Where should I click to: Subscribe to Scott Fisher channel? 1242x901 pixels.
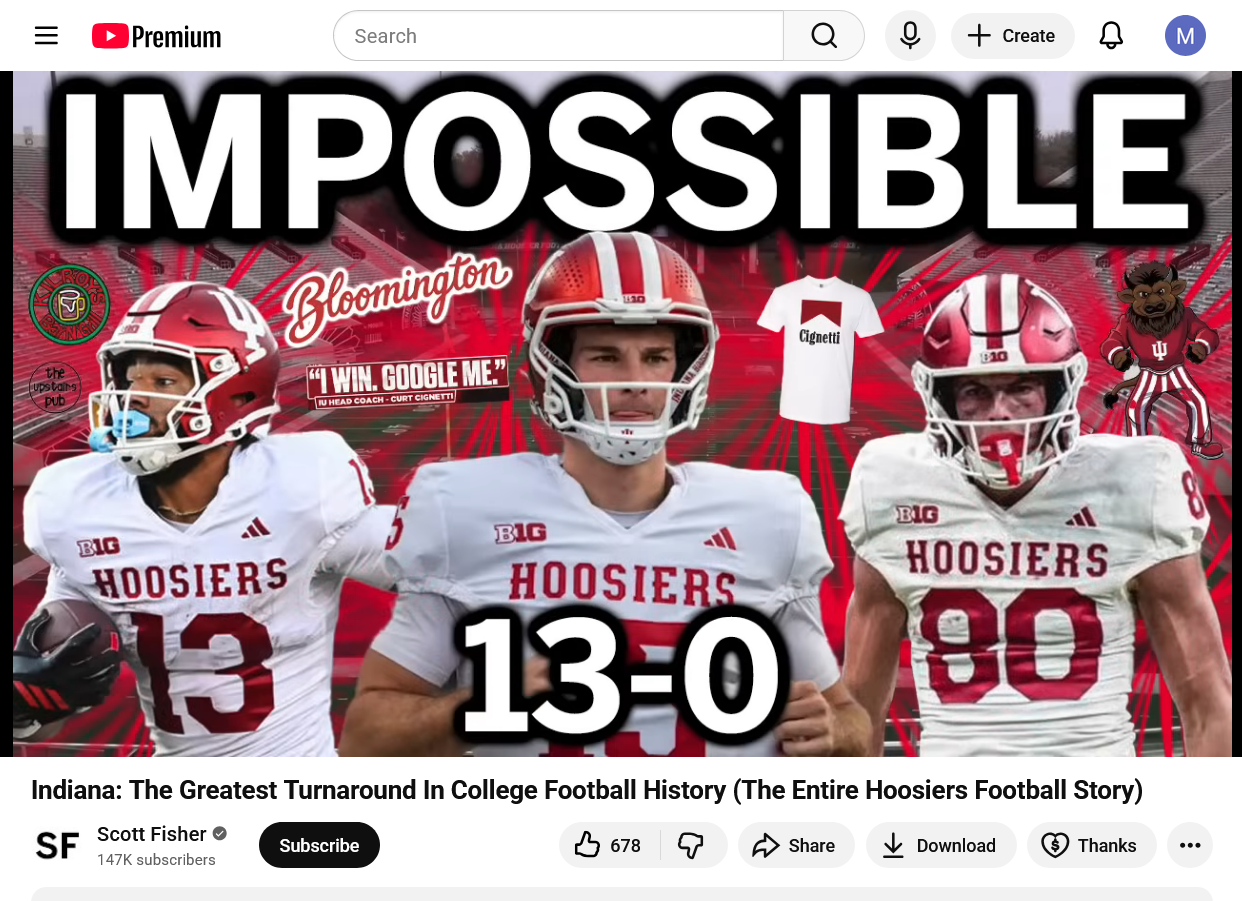tap(319, 845)
